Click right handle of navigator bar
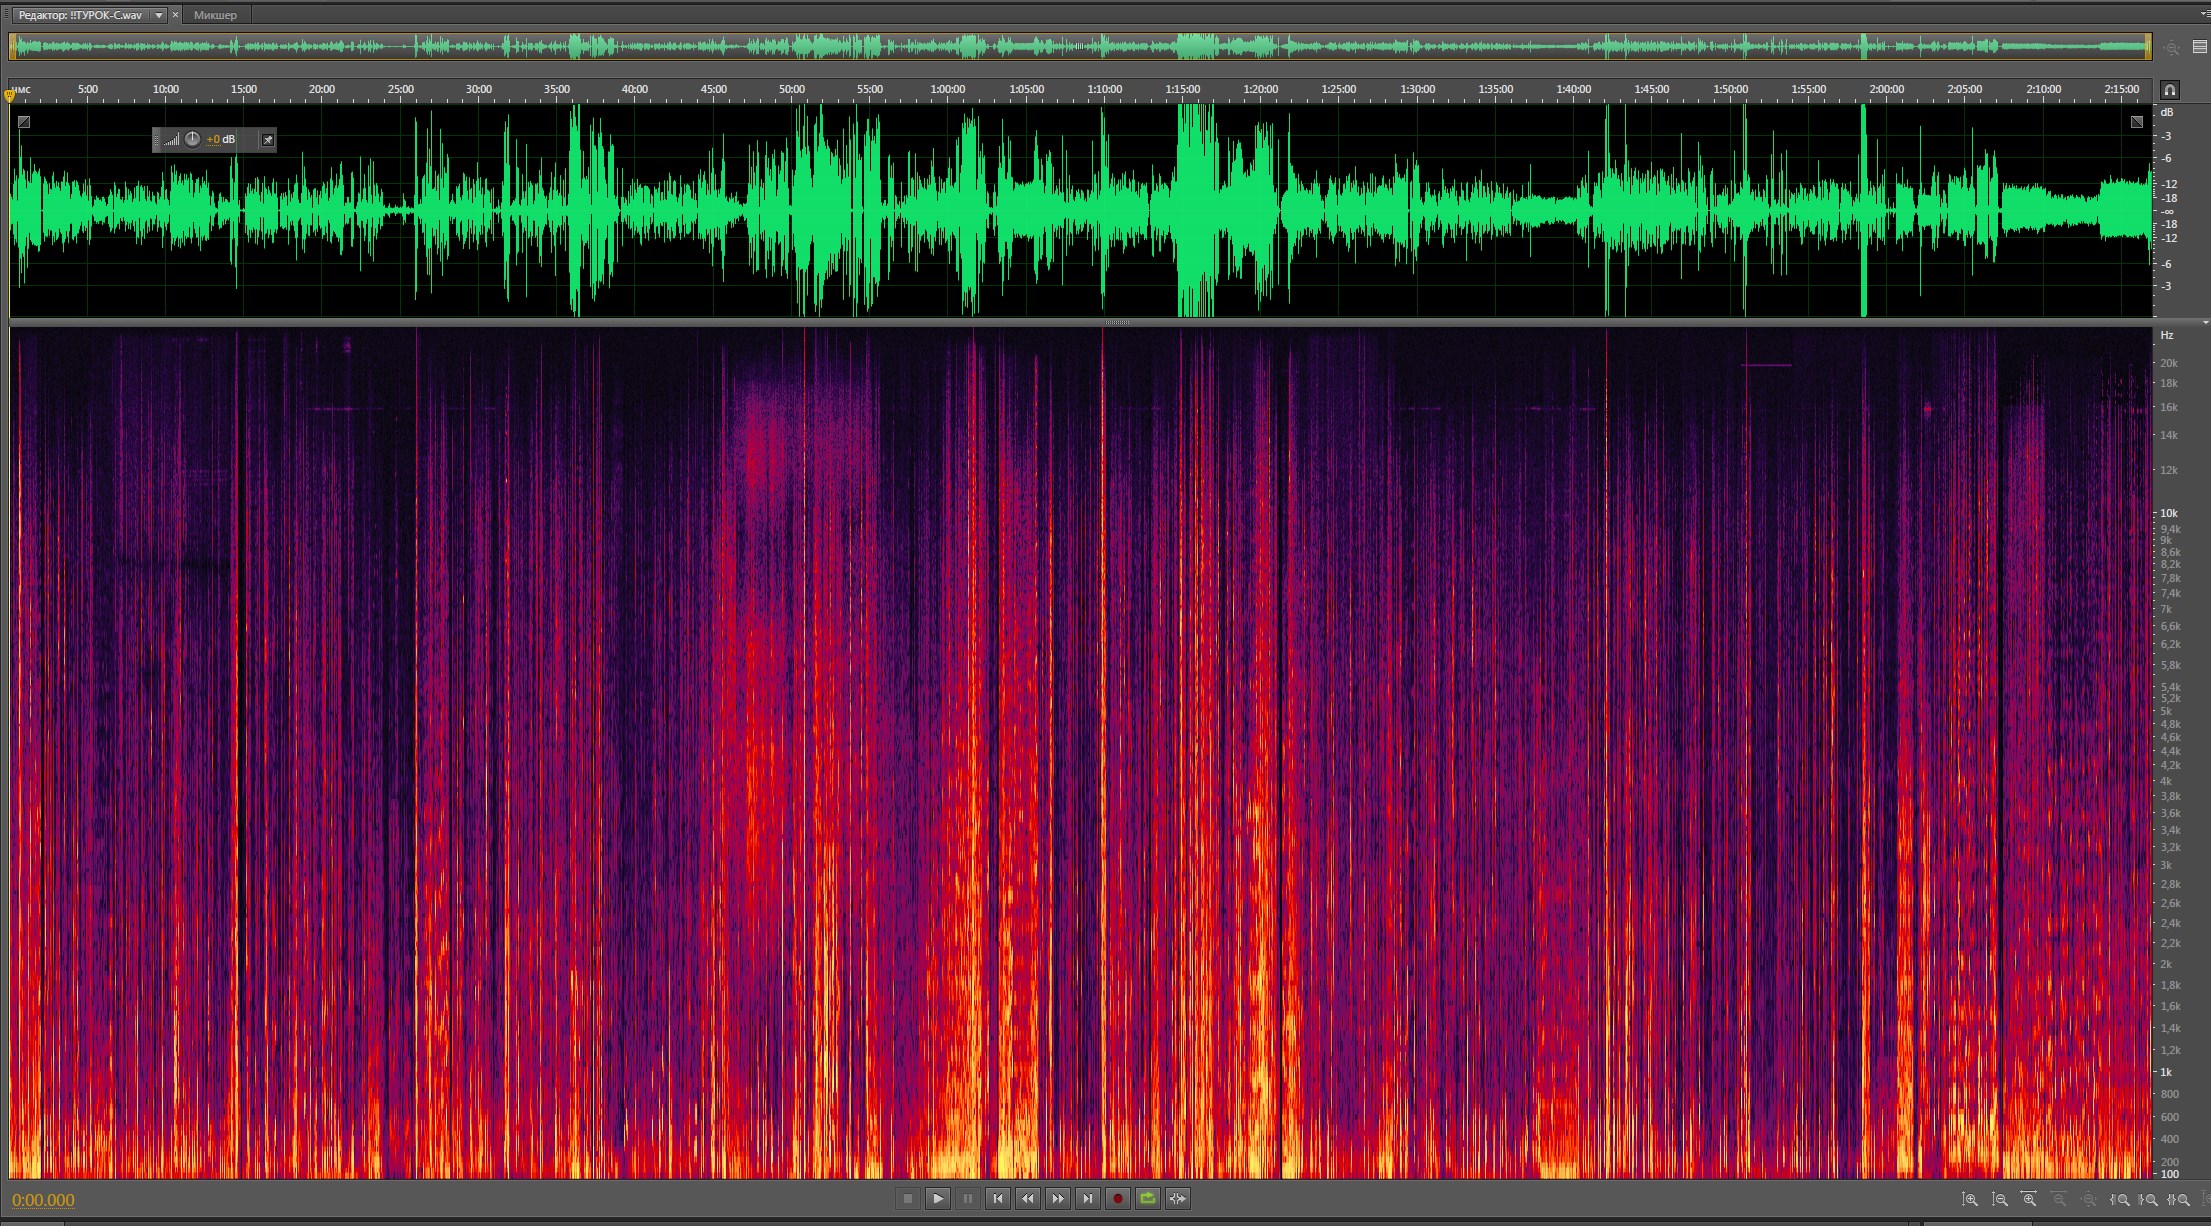 (2148, 46)
